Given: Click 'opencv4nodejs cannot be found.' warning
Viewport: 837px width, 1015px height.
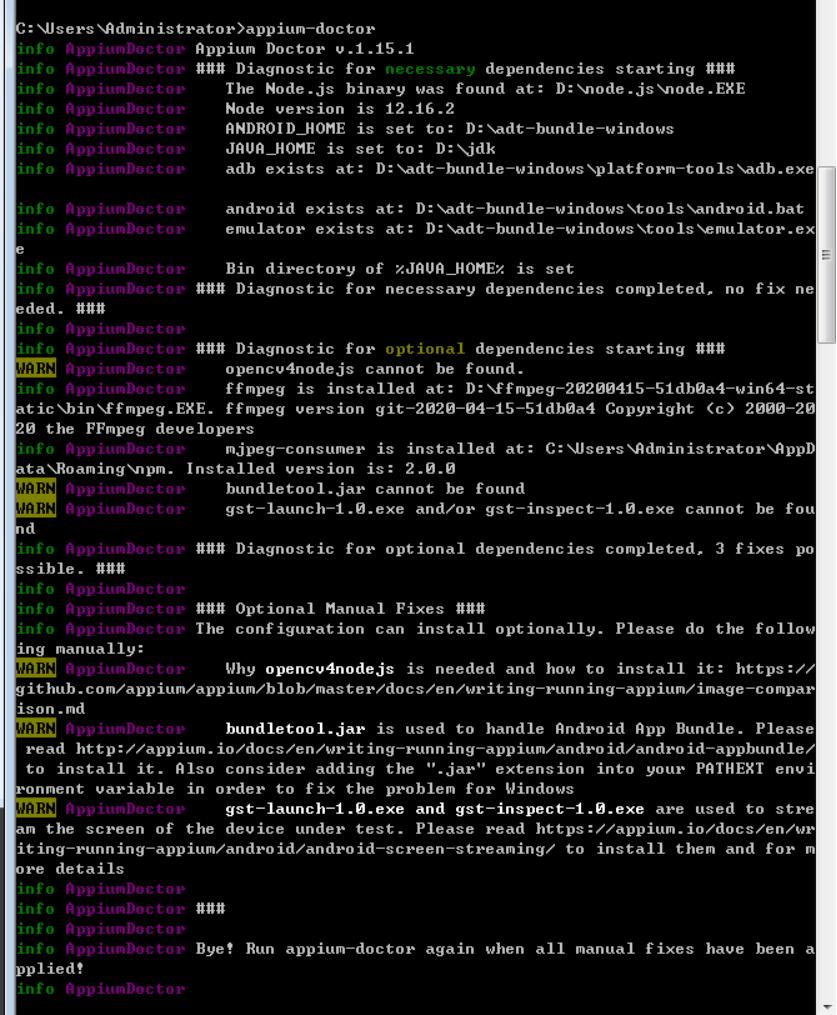Looking at the screenshot, I should pos(374,368).
